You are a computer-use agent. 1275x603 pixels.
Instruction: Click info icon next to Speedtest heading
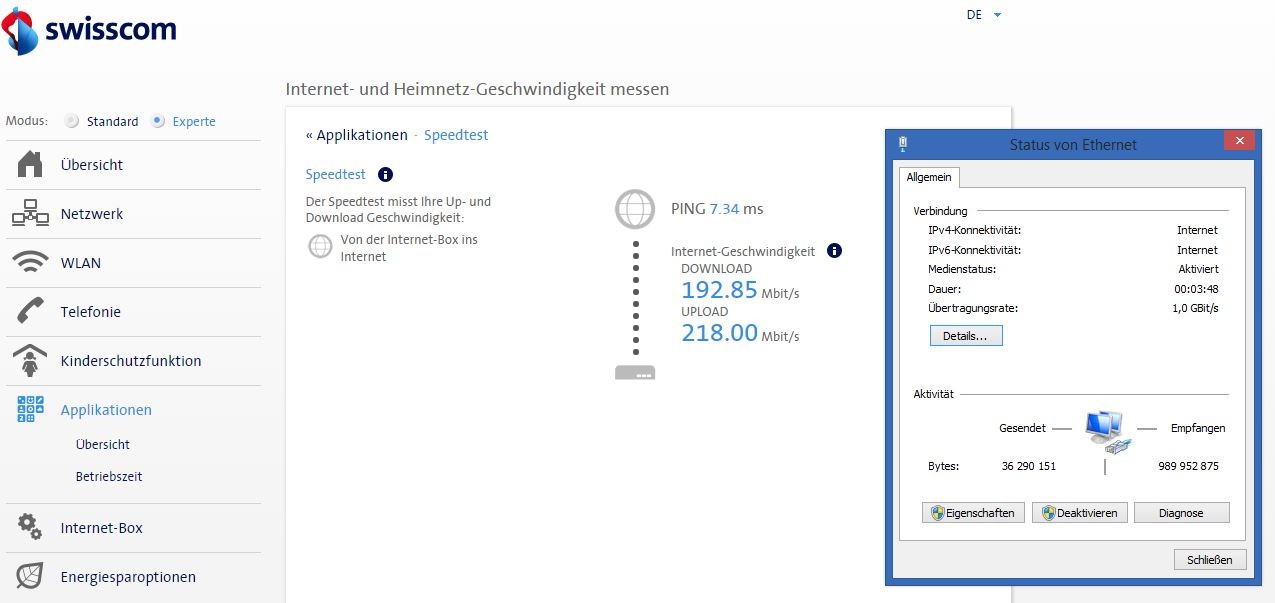click(x=385, y=174)
